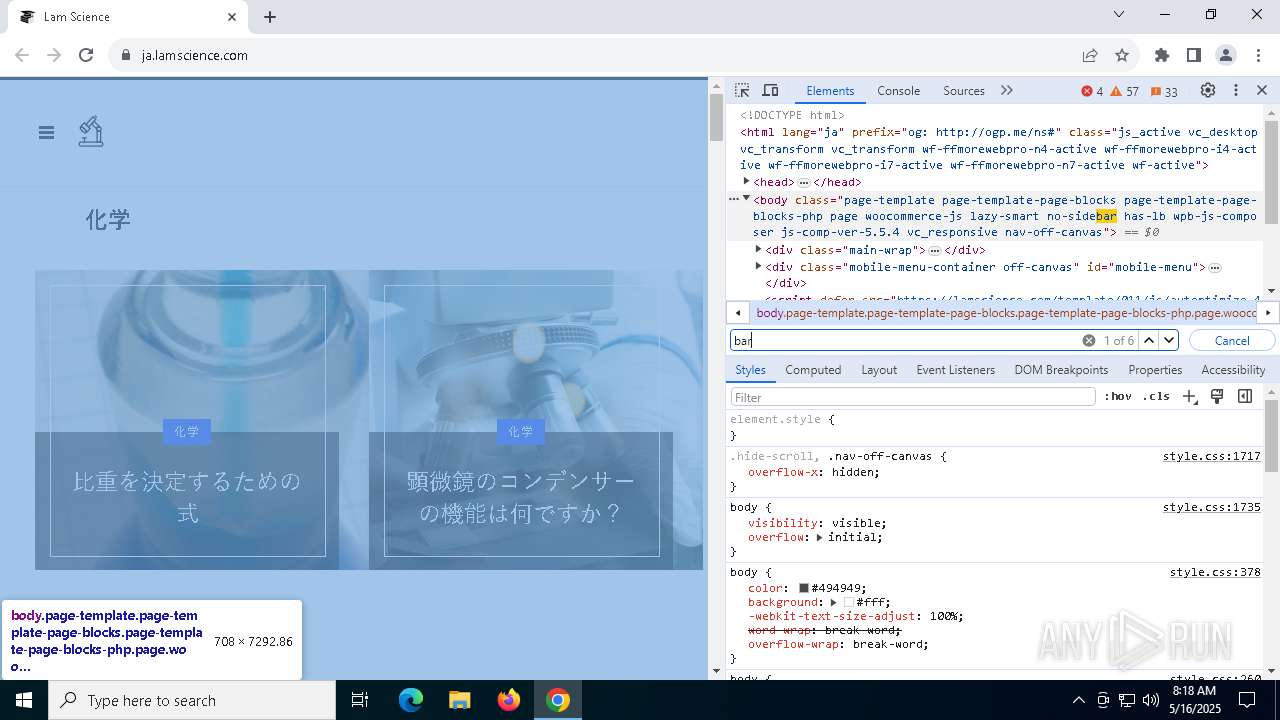
Task: Open the Properties tab
Action: click(1155, 369)
